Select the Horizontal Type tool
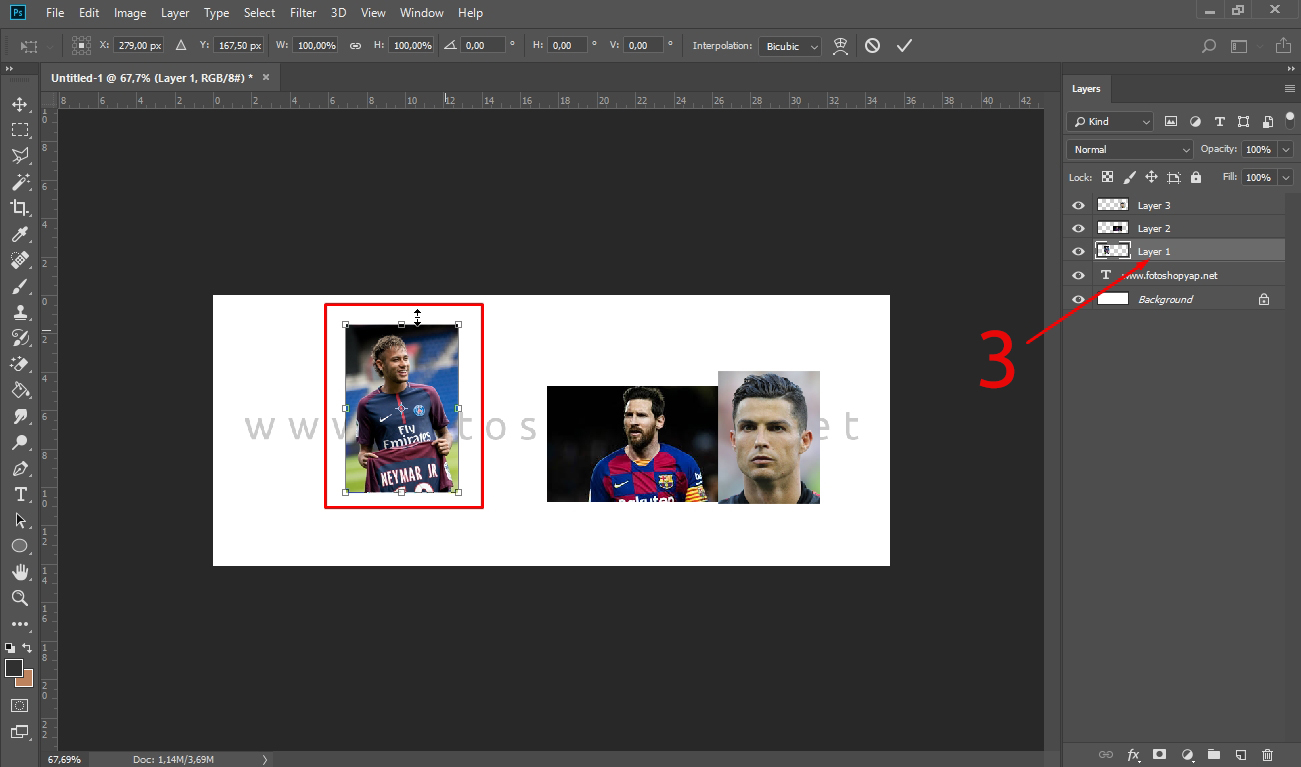 click(19, 495)
